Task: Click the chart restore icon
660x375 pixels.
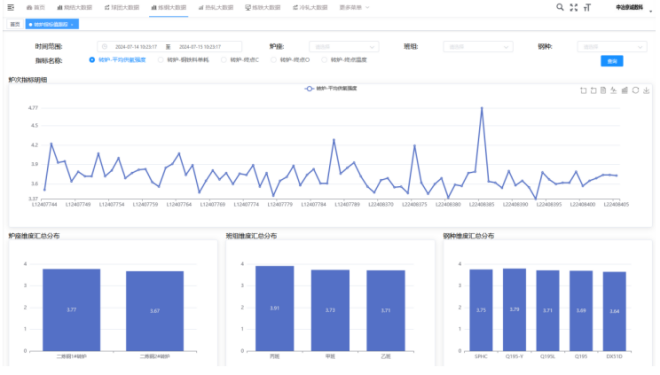Action: coord(636,90)
